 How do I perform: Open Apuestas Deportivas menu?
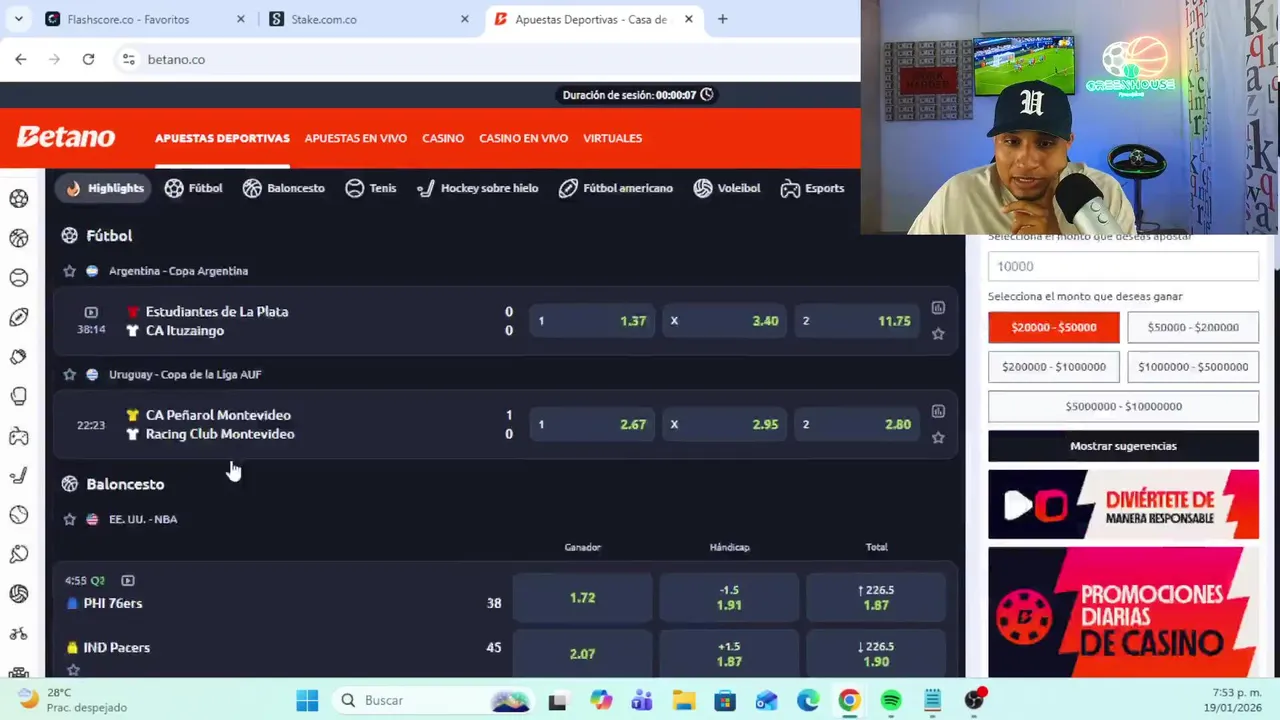click(222, 138)
